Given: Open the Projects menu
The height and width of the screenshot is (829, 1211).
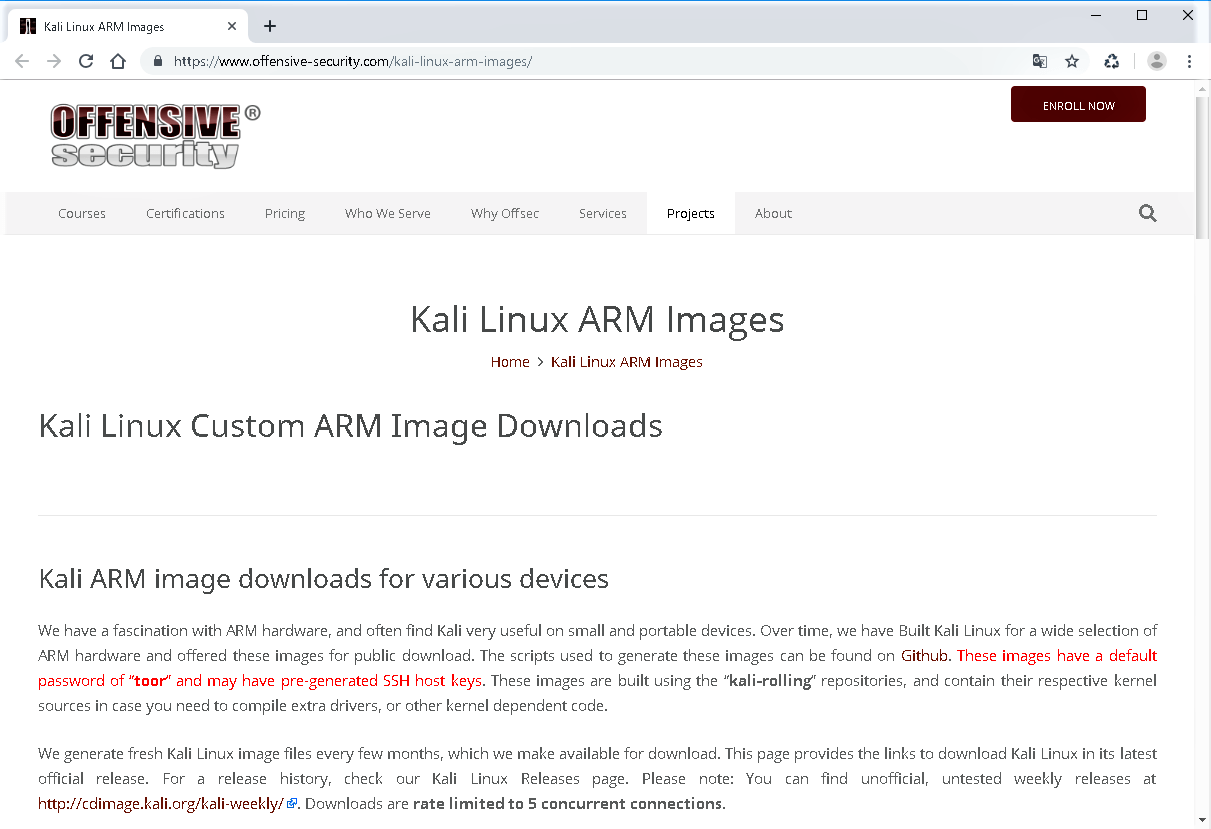Looking at the screenshot, I should 691,213.
